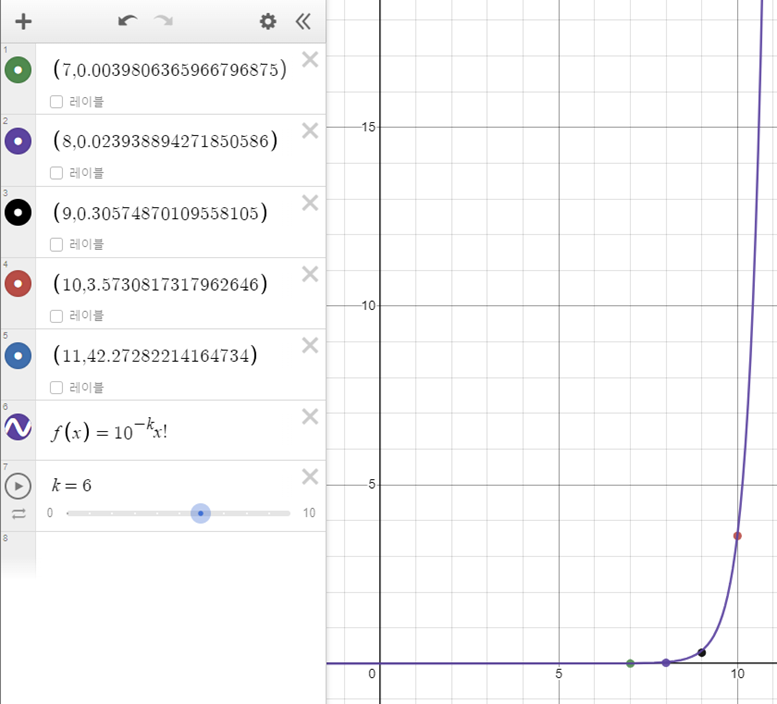
Task: Click the f(x) curve color icon
Action: 18,427
